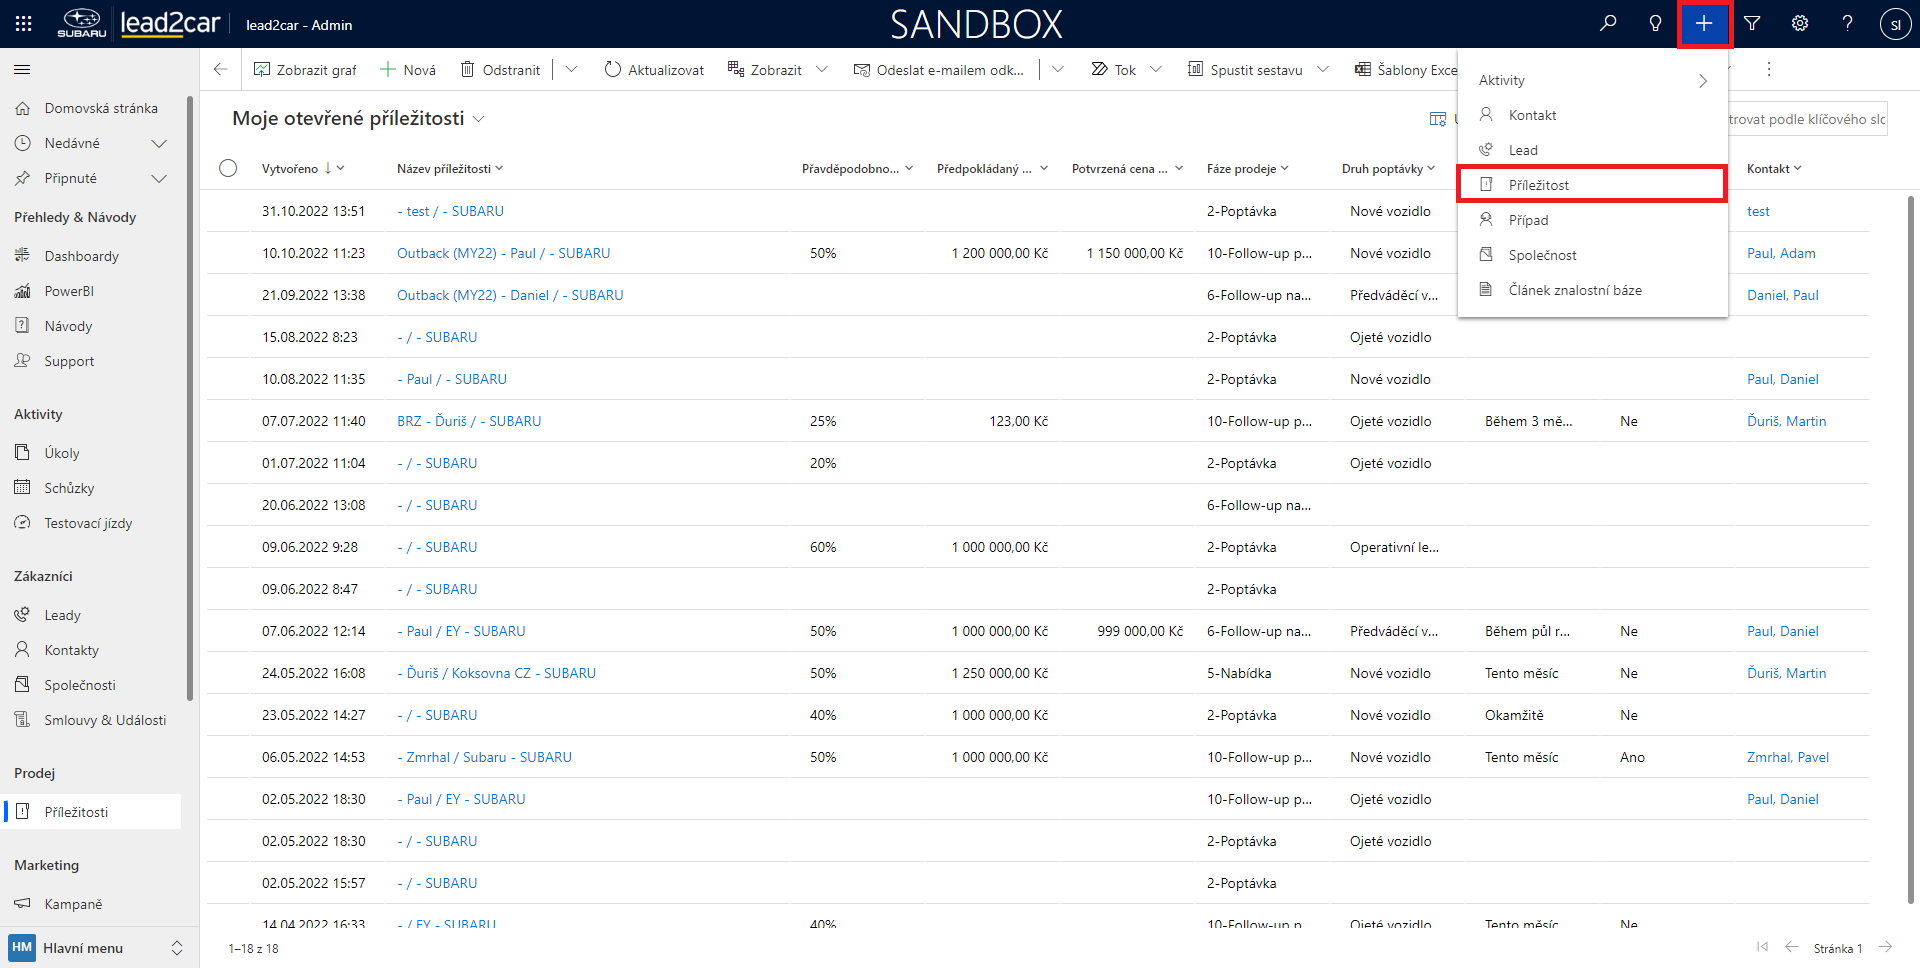Select Příležitost from the create menu
Screen dimensions: 1920x968
1538,185
